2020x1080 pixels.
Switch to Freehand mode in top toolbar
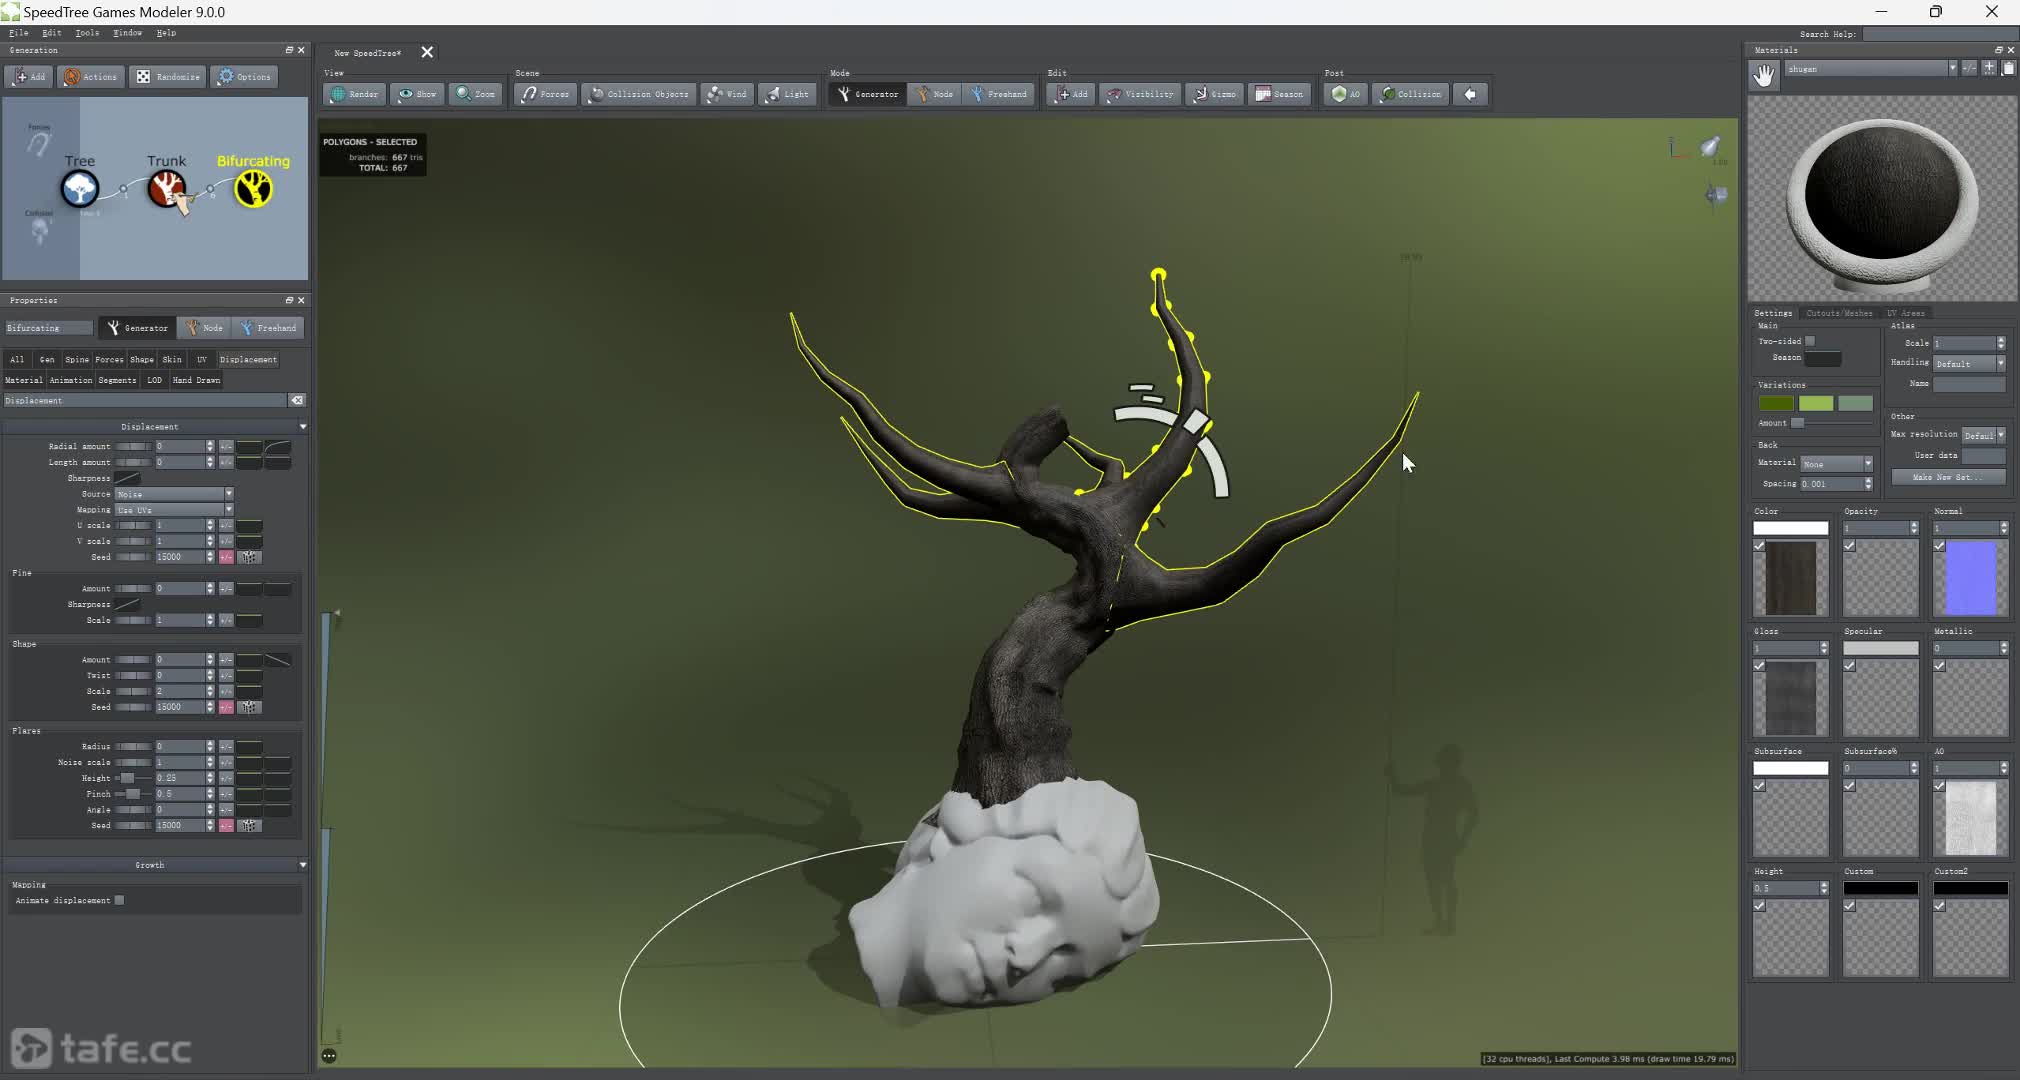pos(998,94)
